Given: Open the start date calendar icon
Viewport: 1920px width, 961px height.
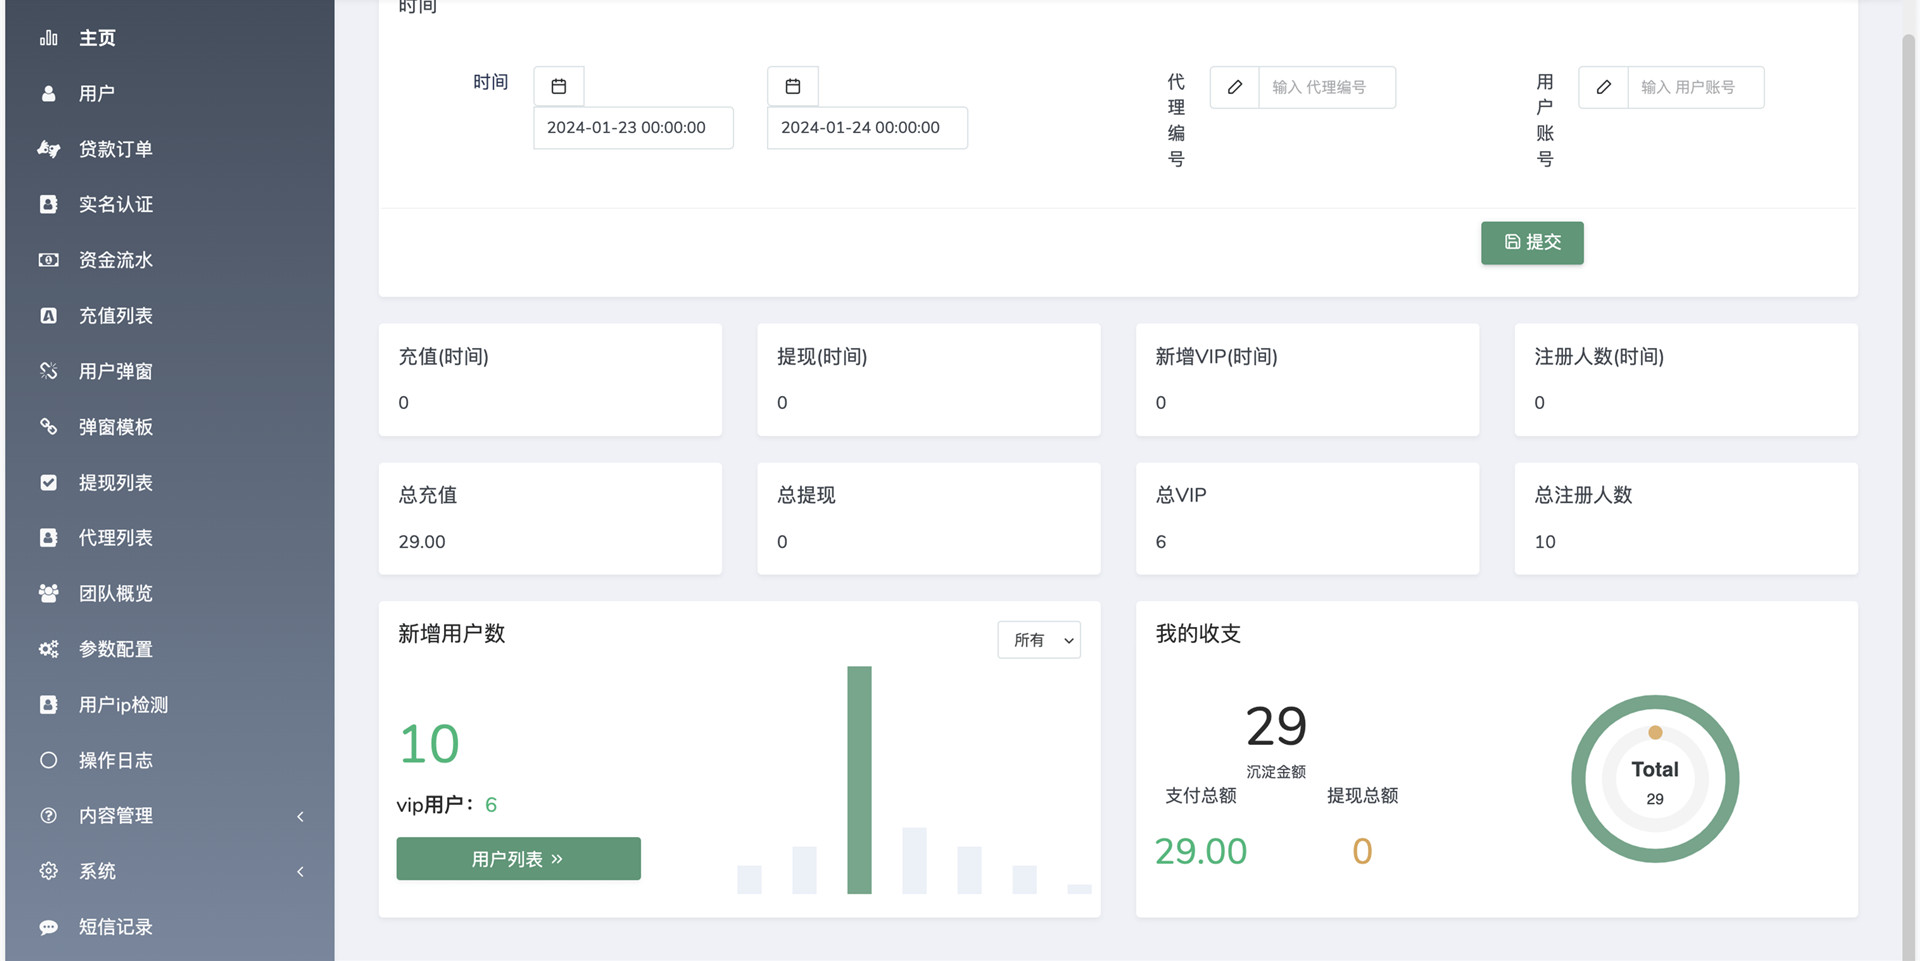Looking at the screenshot, I should [x=559, y=87].
